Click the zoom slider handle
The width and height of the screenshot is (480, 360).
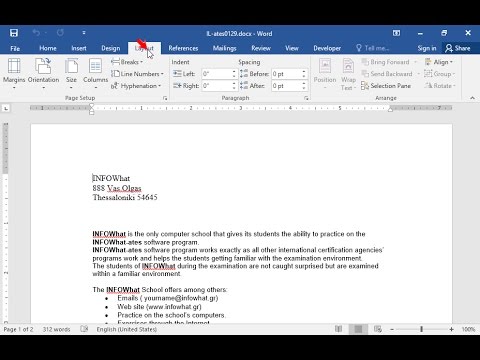coord(422,329)
